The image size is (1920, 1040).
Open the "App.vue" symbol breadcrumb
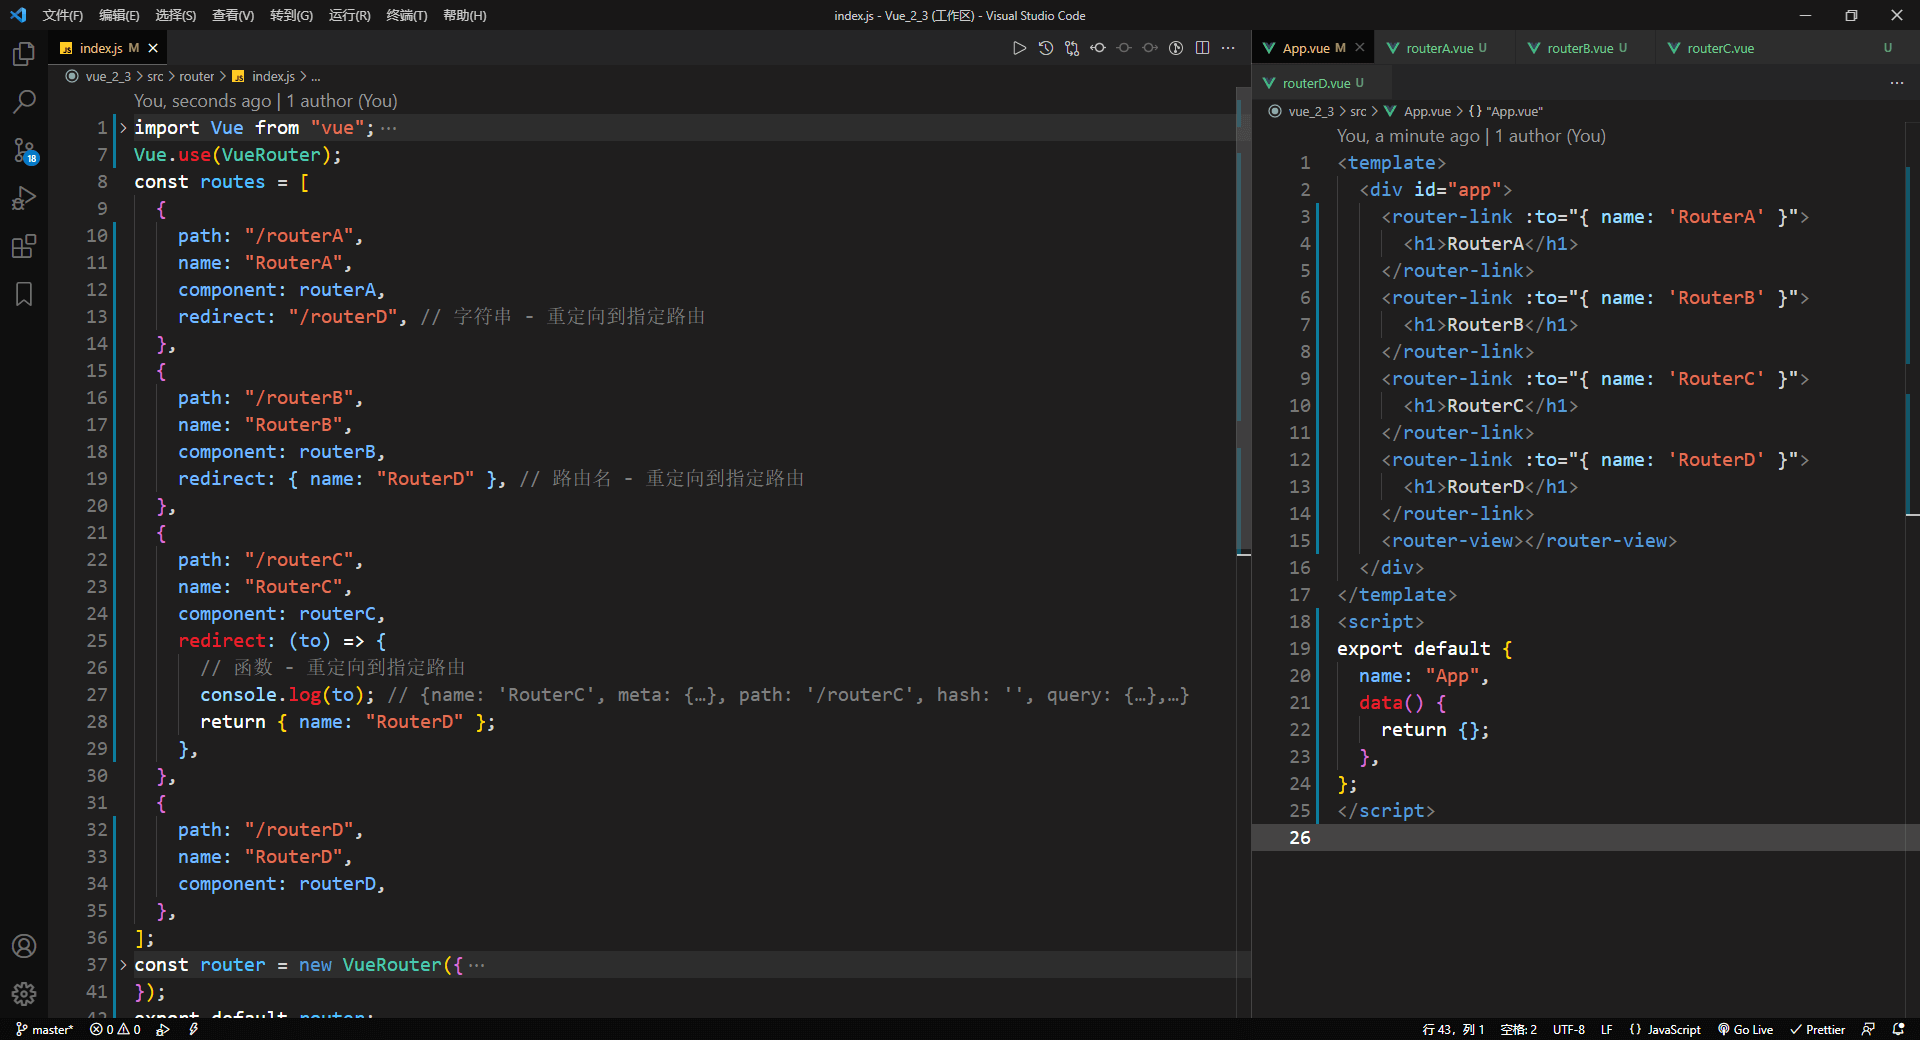point(1514,111)
